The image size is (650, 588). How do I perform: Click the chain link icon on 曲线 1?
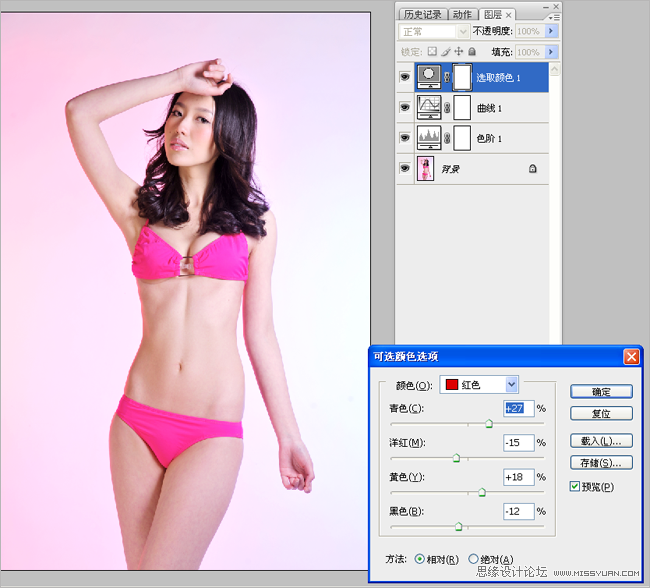click(x=447, y=108)
